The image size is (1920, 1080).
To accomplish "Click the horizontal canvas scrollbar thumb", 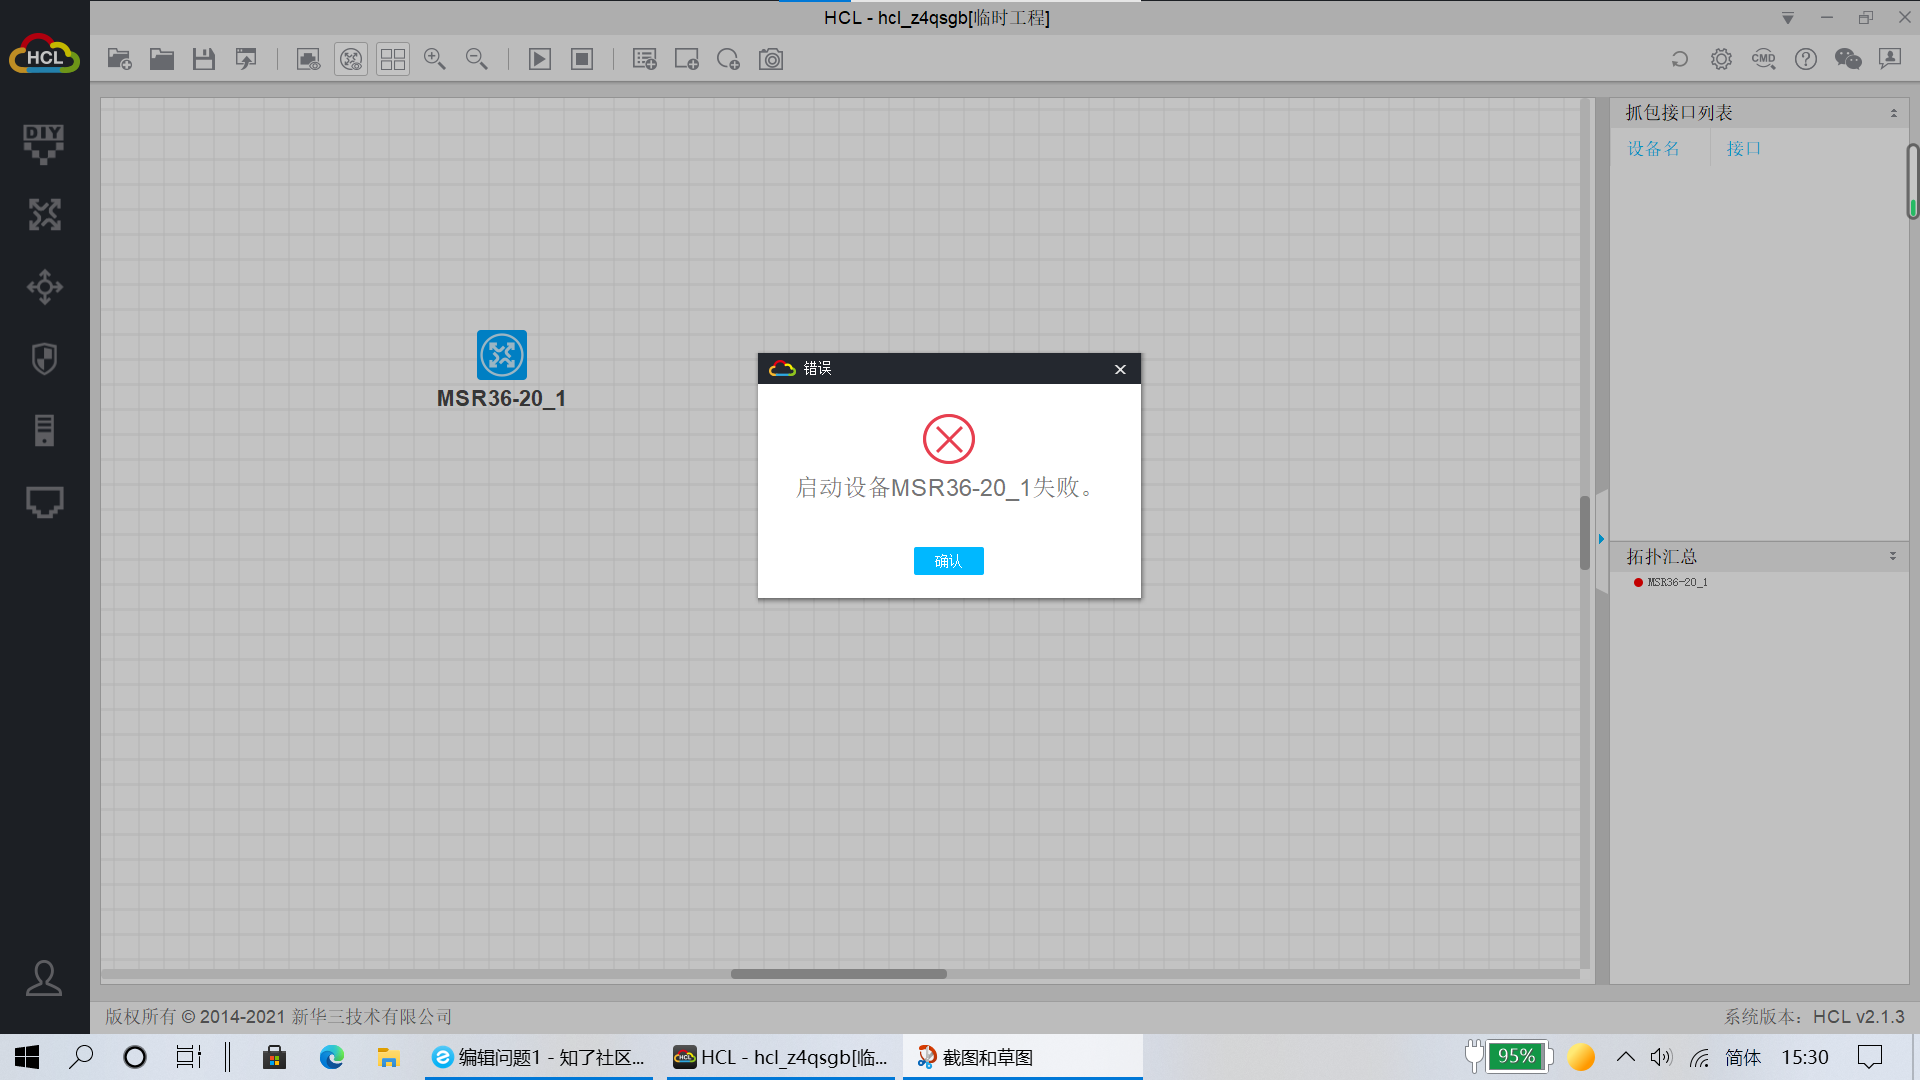I will (x=838, y=974).
